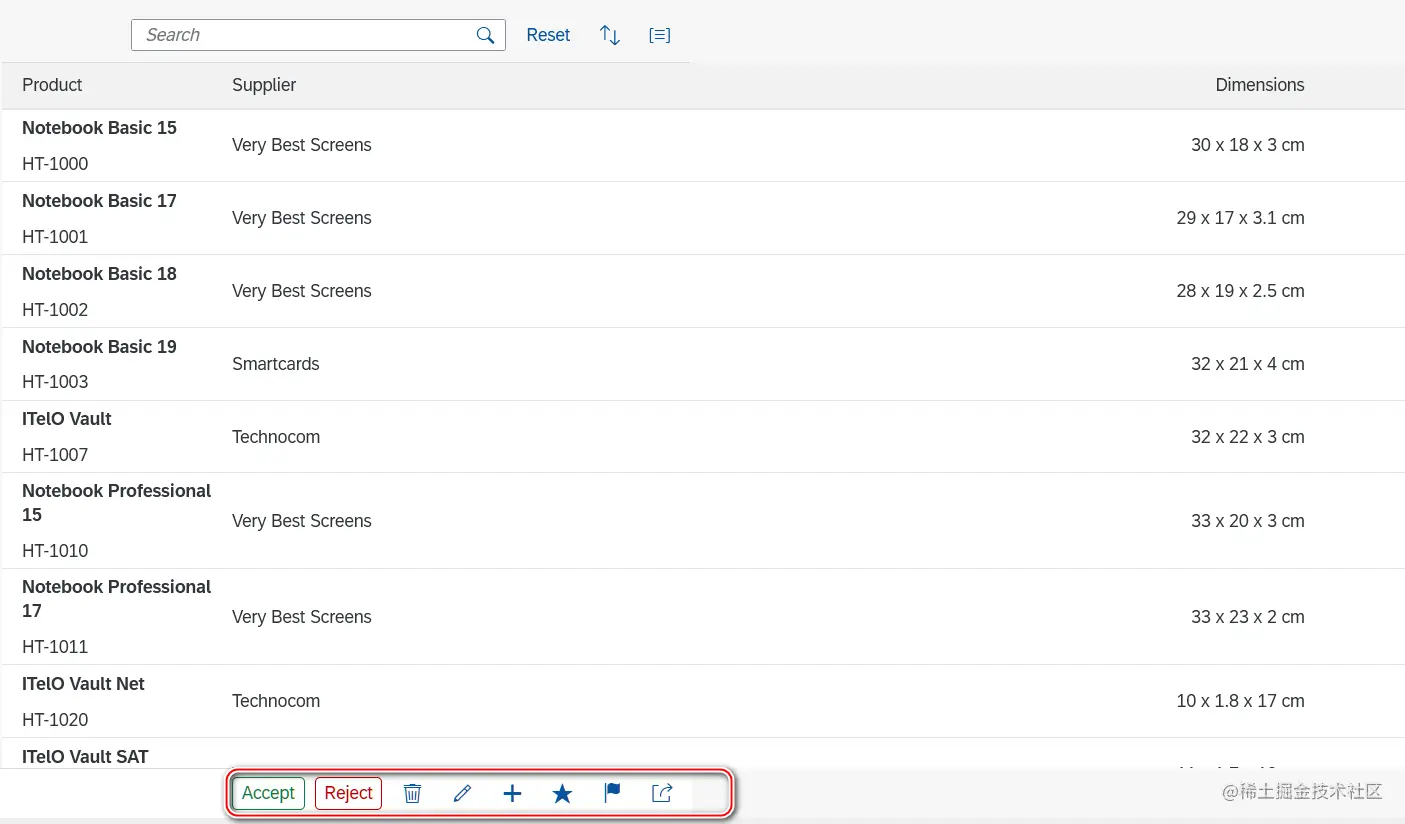Focus the Search input field
Viewport: 1405px width, 824px height.
click(318, 35)
